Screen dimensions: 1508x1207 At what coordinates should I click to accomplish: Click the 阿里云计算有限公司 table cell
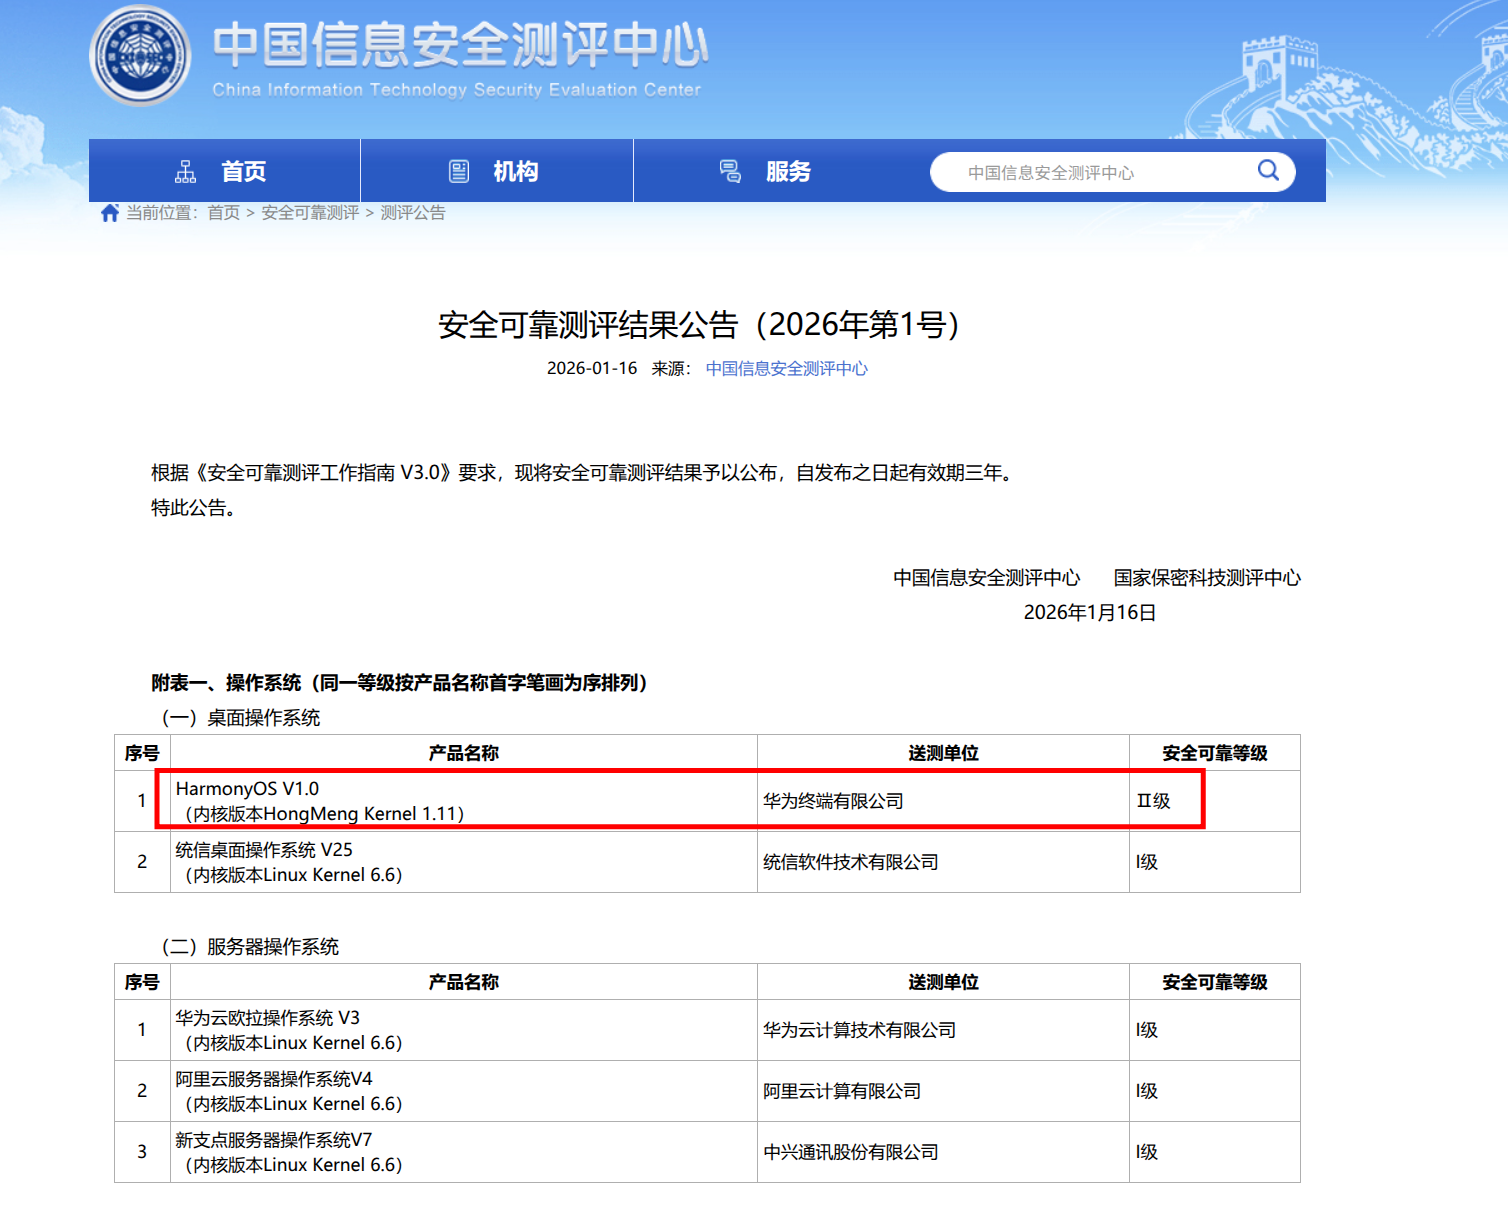(x=942, y=1091)
